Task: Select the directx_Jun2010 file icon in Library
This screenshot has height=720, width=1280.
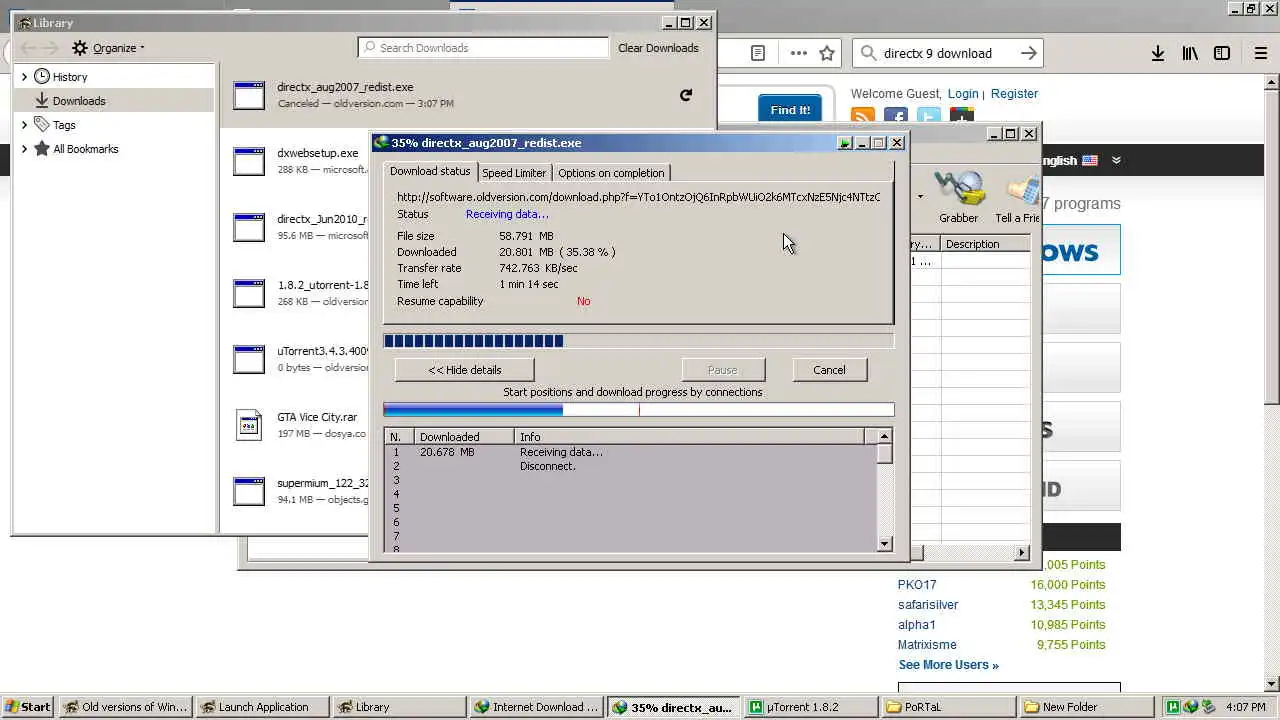Action: [x=249, y=227]
